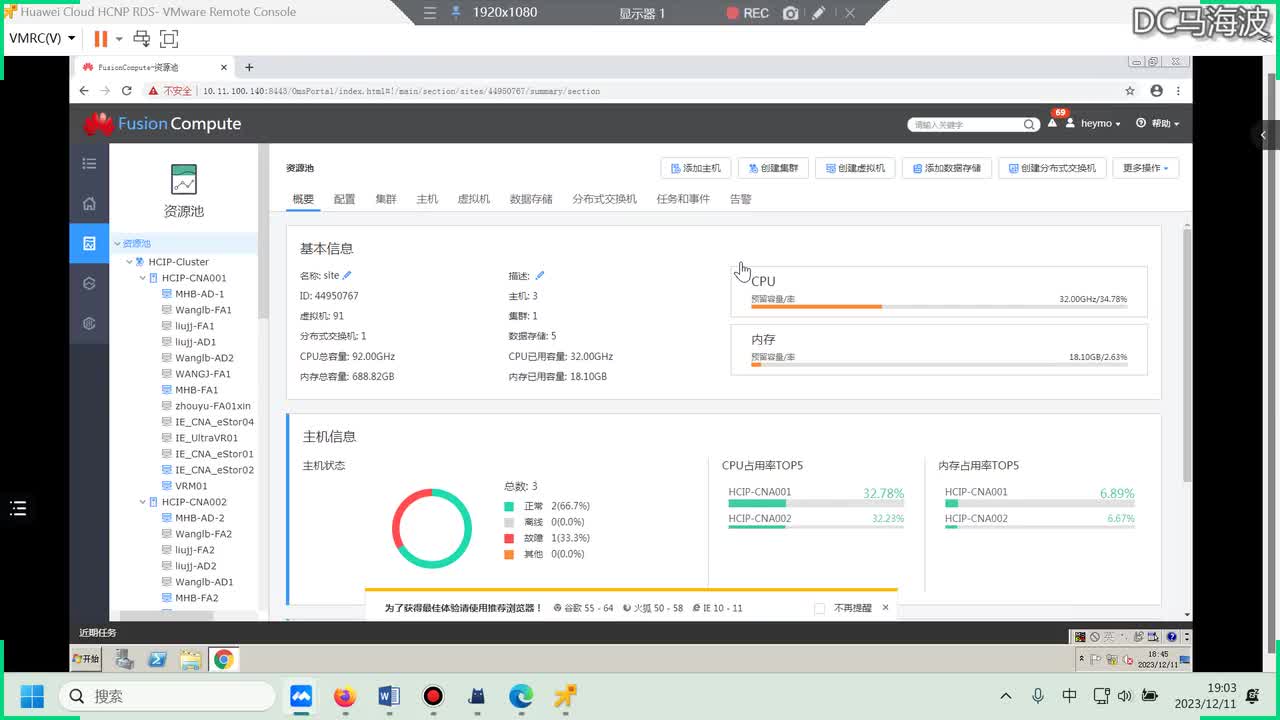Switch to the 配置 tab
The image size is (1280, 720).
pos(345,199)
